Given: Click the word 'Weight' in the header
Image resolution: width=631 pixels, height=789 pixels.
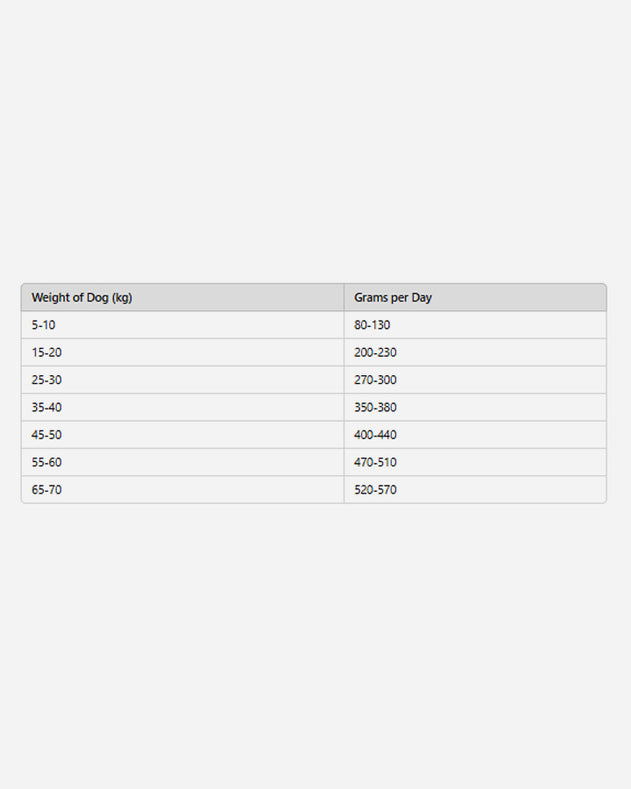Looking at the screenshot, I should pyautogui.click(x=51, y=298).
